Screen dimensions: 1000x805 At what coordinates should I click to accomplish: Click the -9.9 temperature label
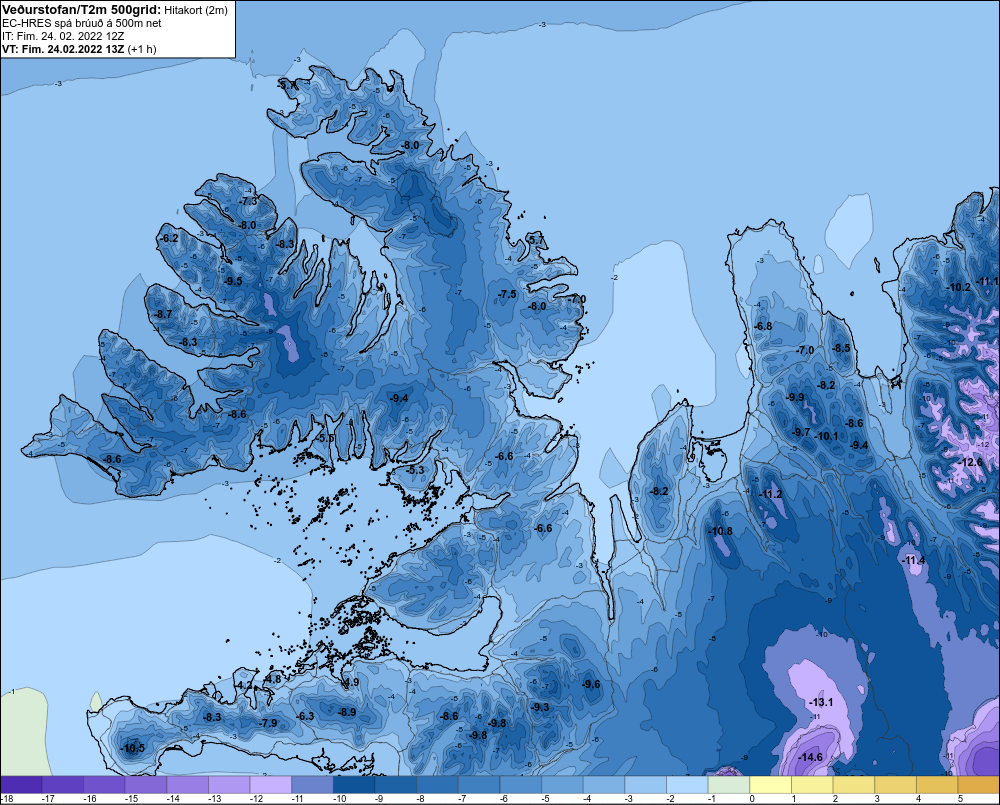tap(795, 397)
